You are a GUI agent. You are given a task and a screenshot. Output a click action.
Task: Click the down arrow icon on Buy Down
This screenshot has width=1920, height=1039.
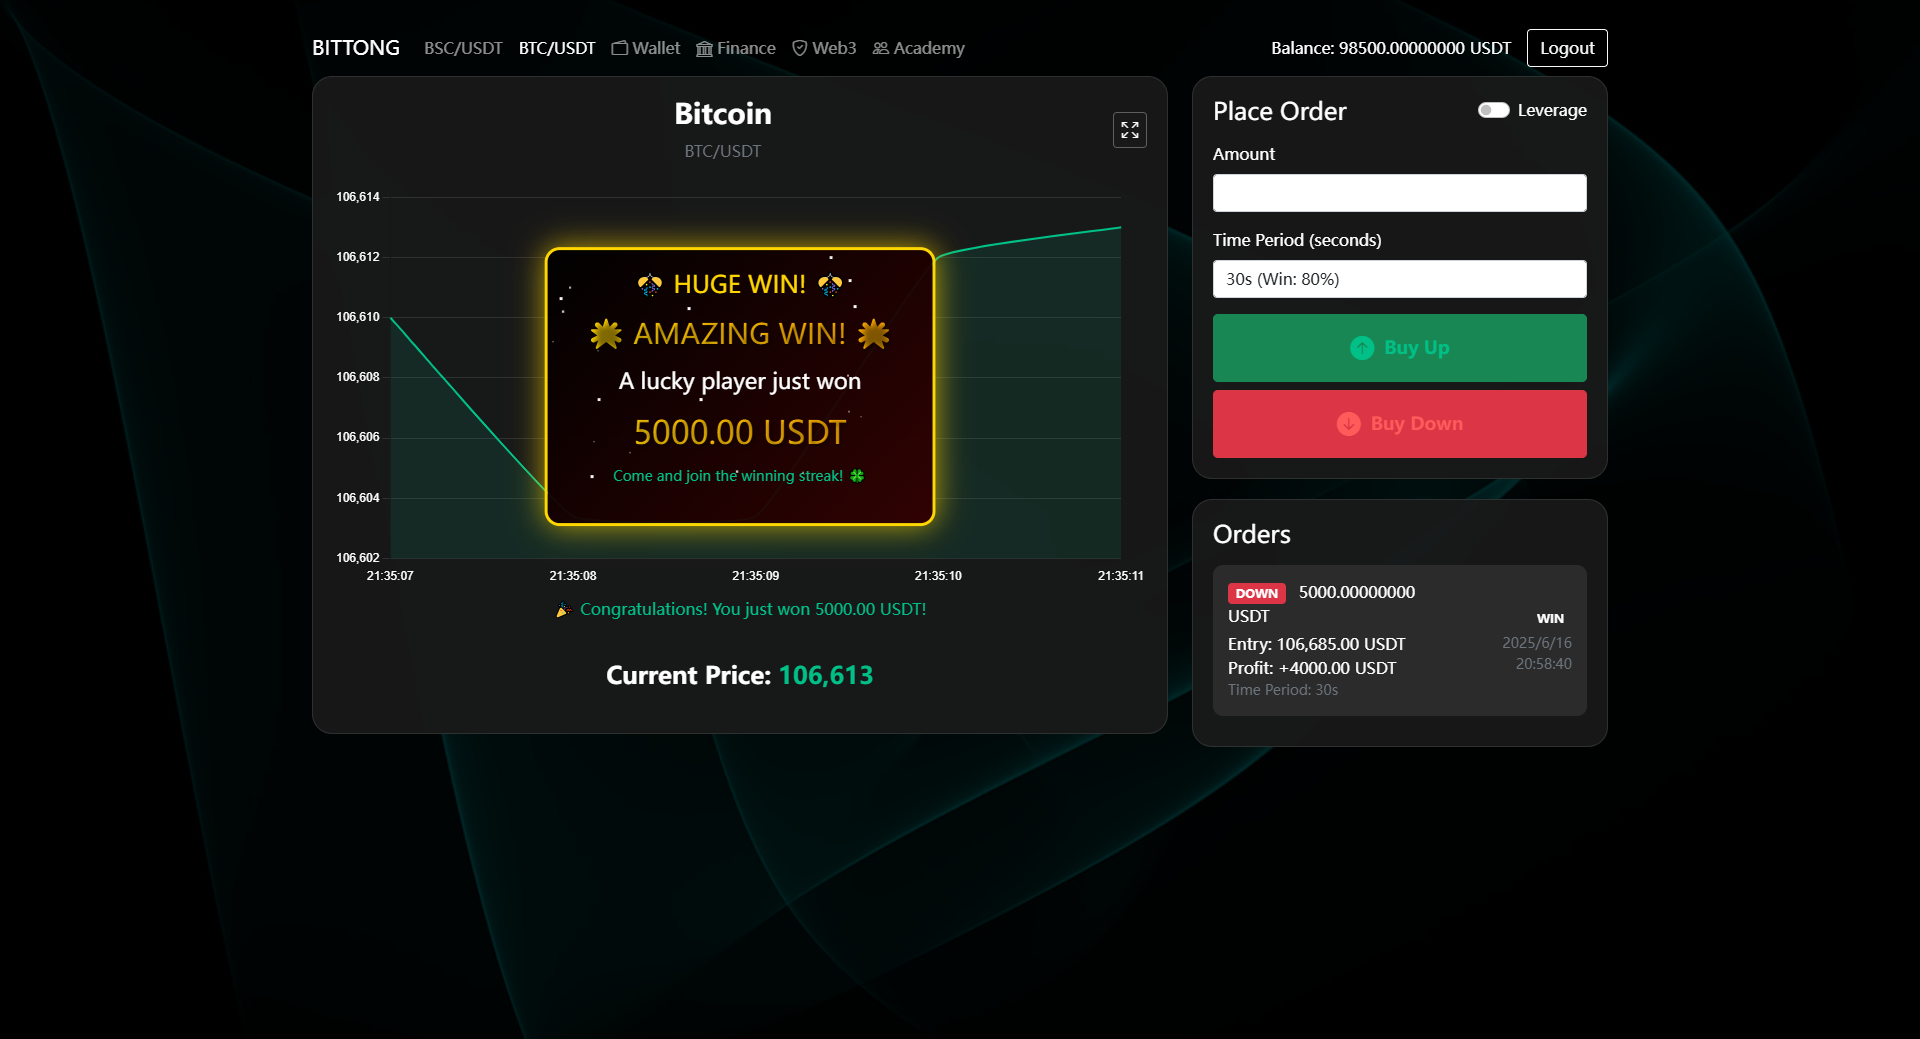pos(1348,424)
